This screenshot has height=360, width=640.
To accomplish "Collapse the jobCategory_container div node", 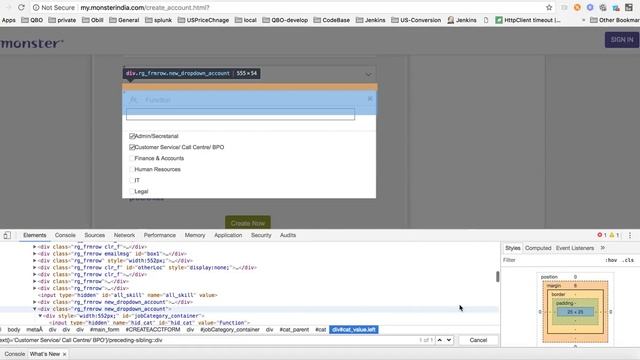I will point(40,316).
